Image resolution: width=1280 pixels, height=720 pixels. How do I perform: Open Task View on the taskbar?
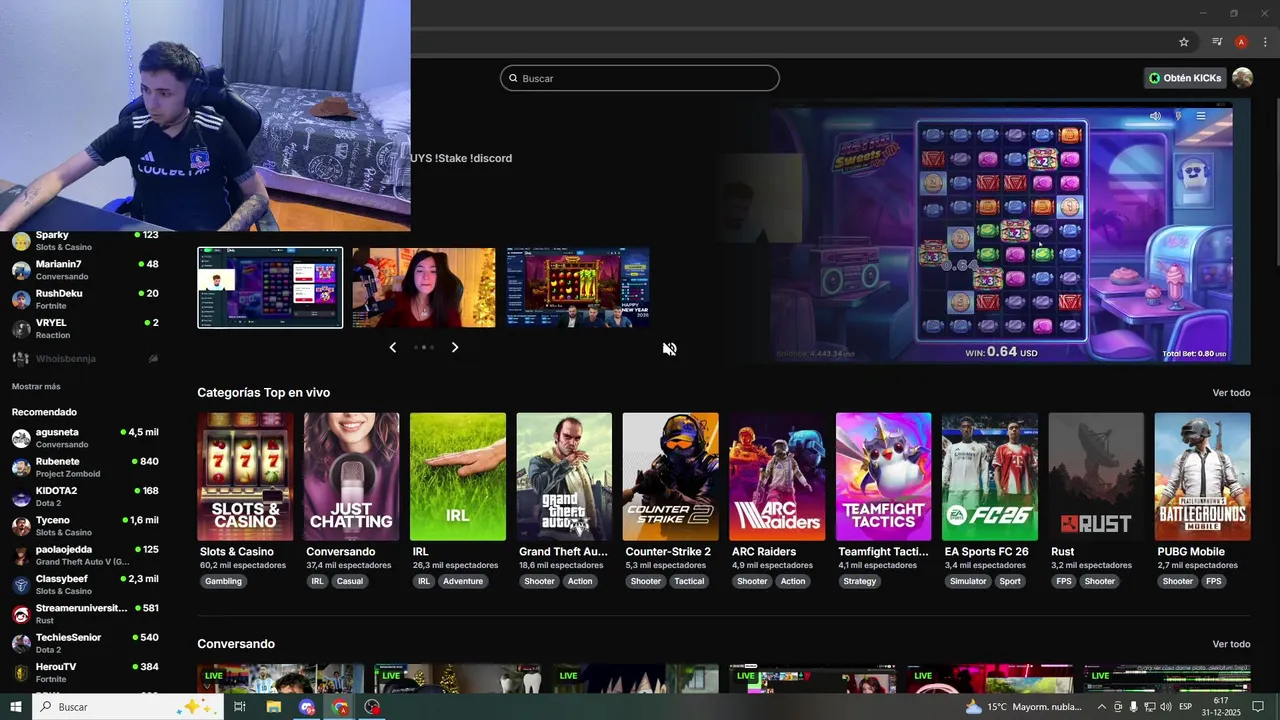click(x=240, y=707)
